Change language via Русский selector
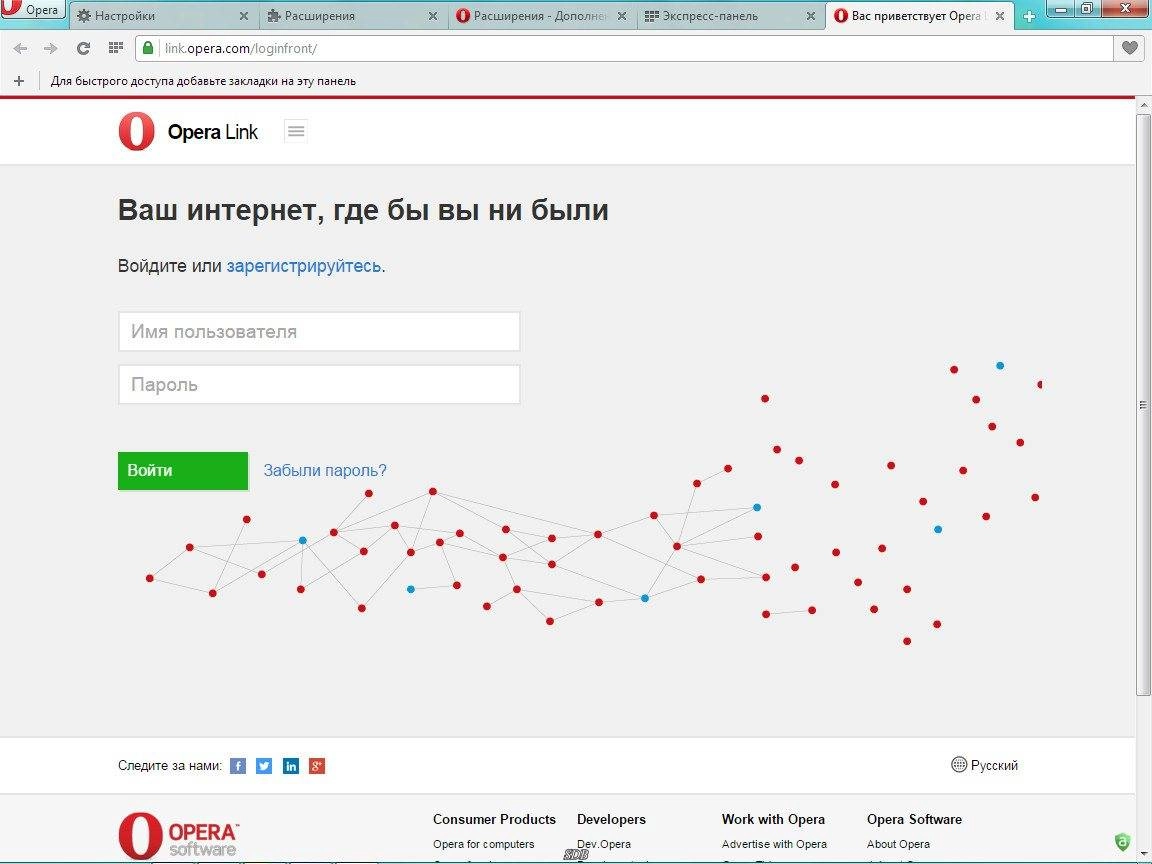Screen dimensions: 1152x864 (x=984, y=765)
